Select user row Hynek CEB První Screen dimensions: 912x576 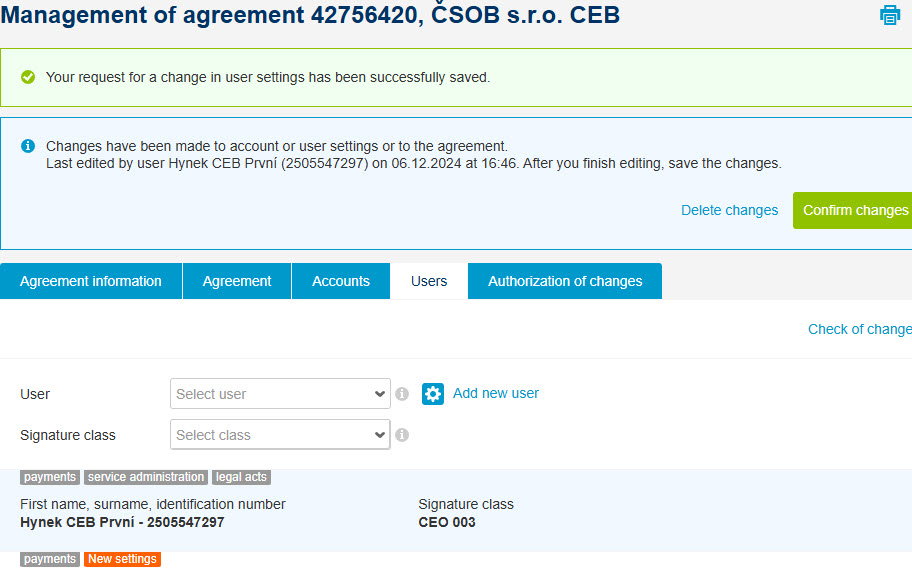(456, 510)
